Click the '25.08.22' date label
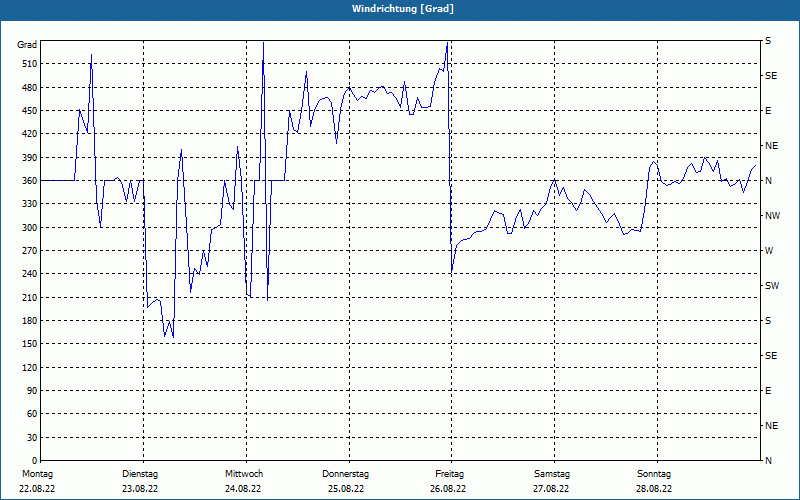Screen dimensions: 800x500 coord(346,489)
